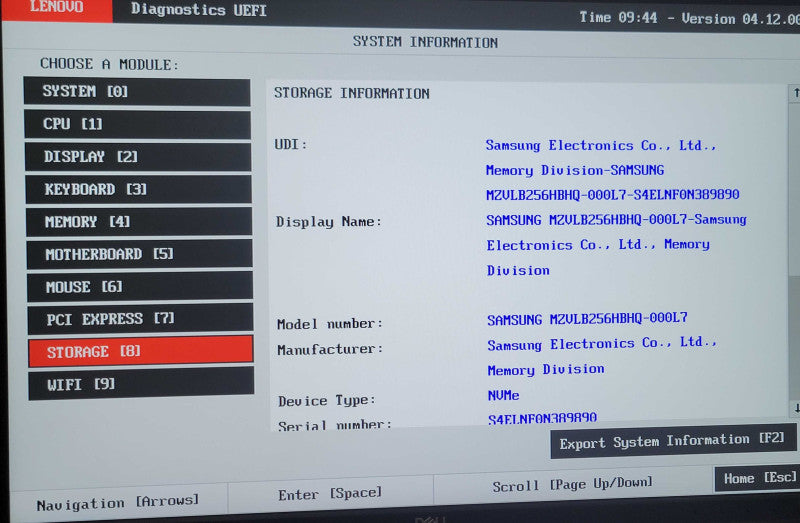The image size is (800, 523).
Task: Click the Lenovo logo header
Action: tap(57, 8)
